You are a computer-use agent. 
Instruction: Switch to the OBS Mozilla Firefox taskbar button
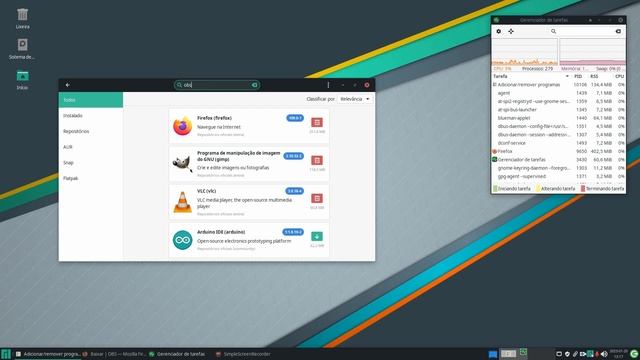point(114,354)
